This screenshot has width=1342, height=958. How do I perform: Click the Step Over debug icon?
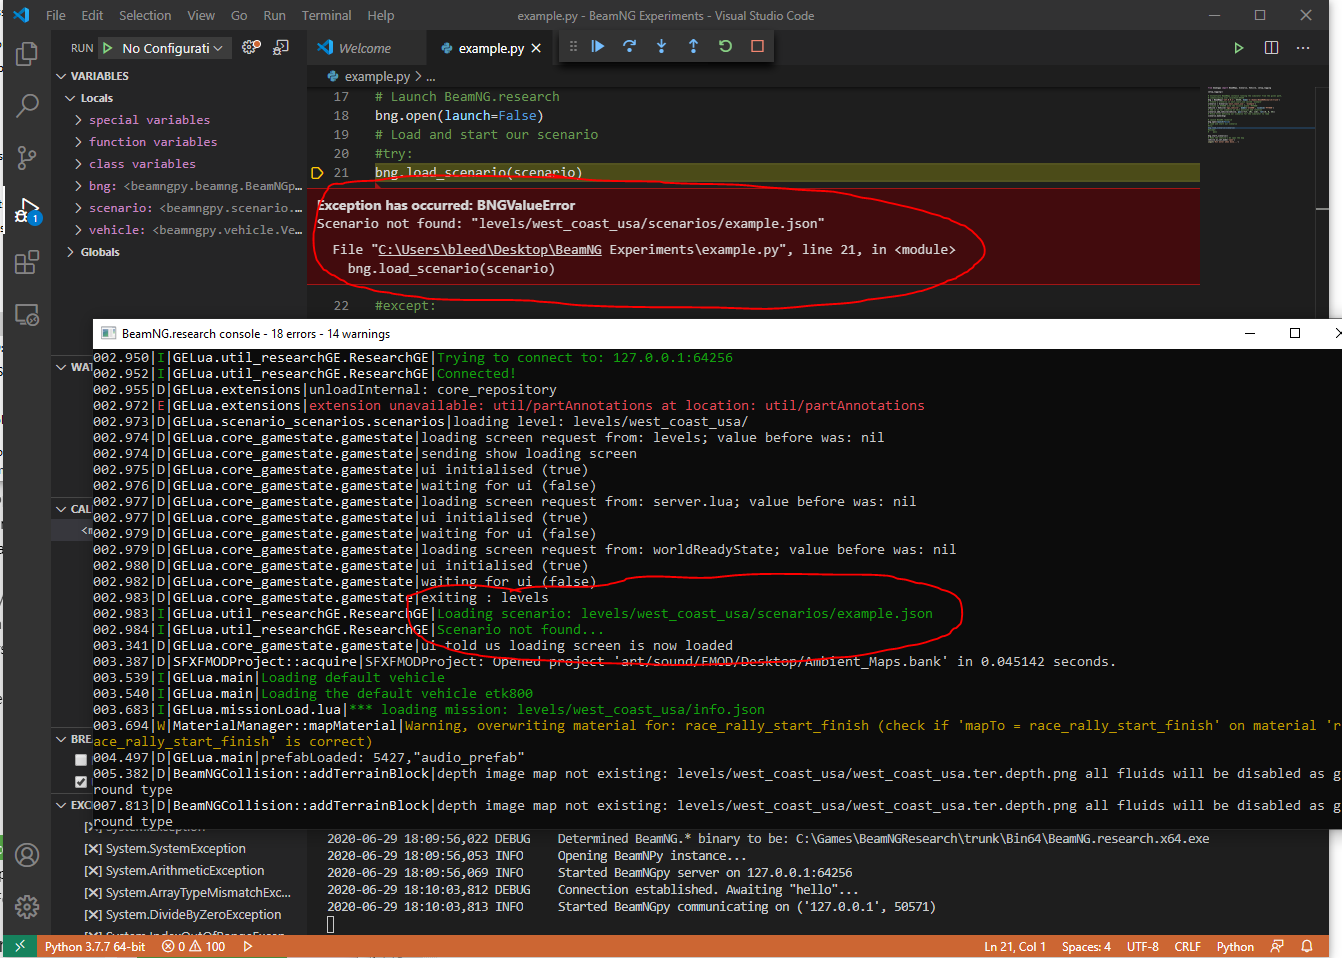pyautogui.click(x=629, y=46)
